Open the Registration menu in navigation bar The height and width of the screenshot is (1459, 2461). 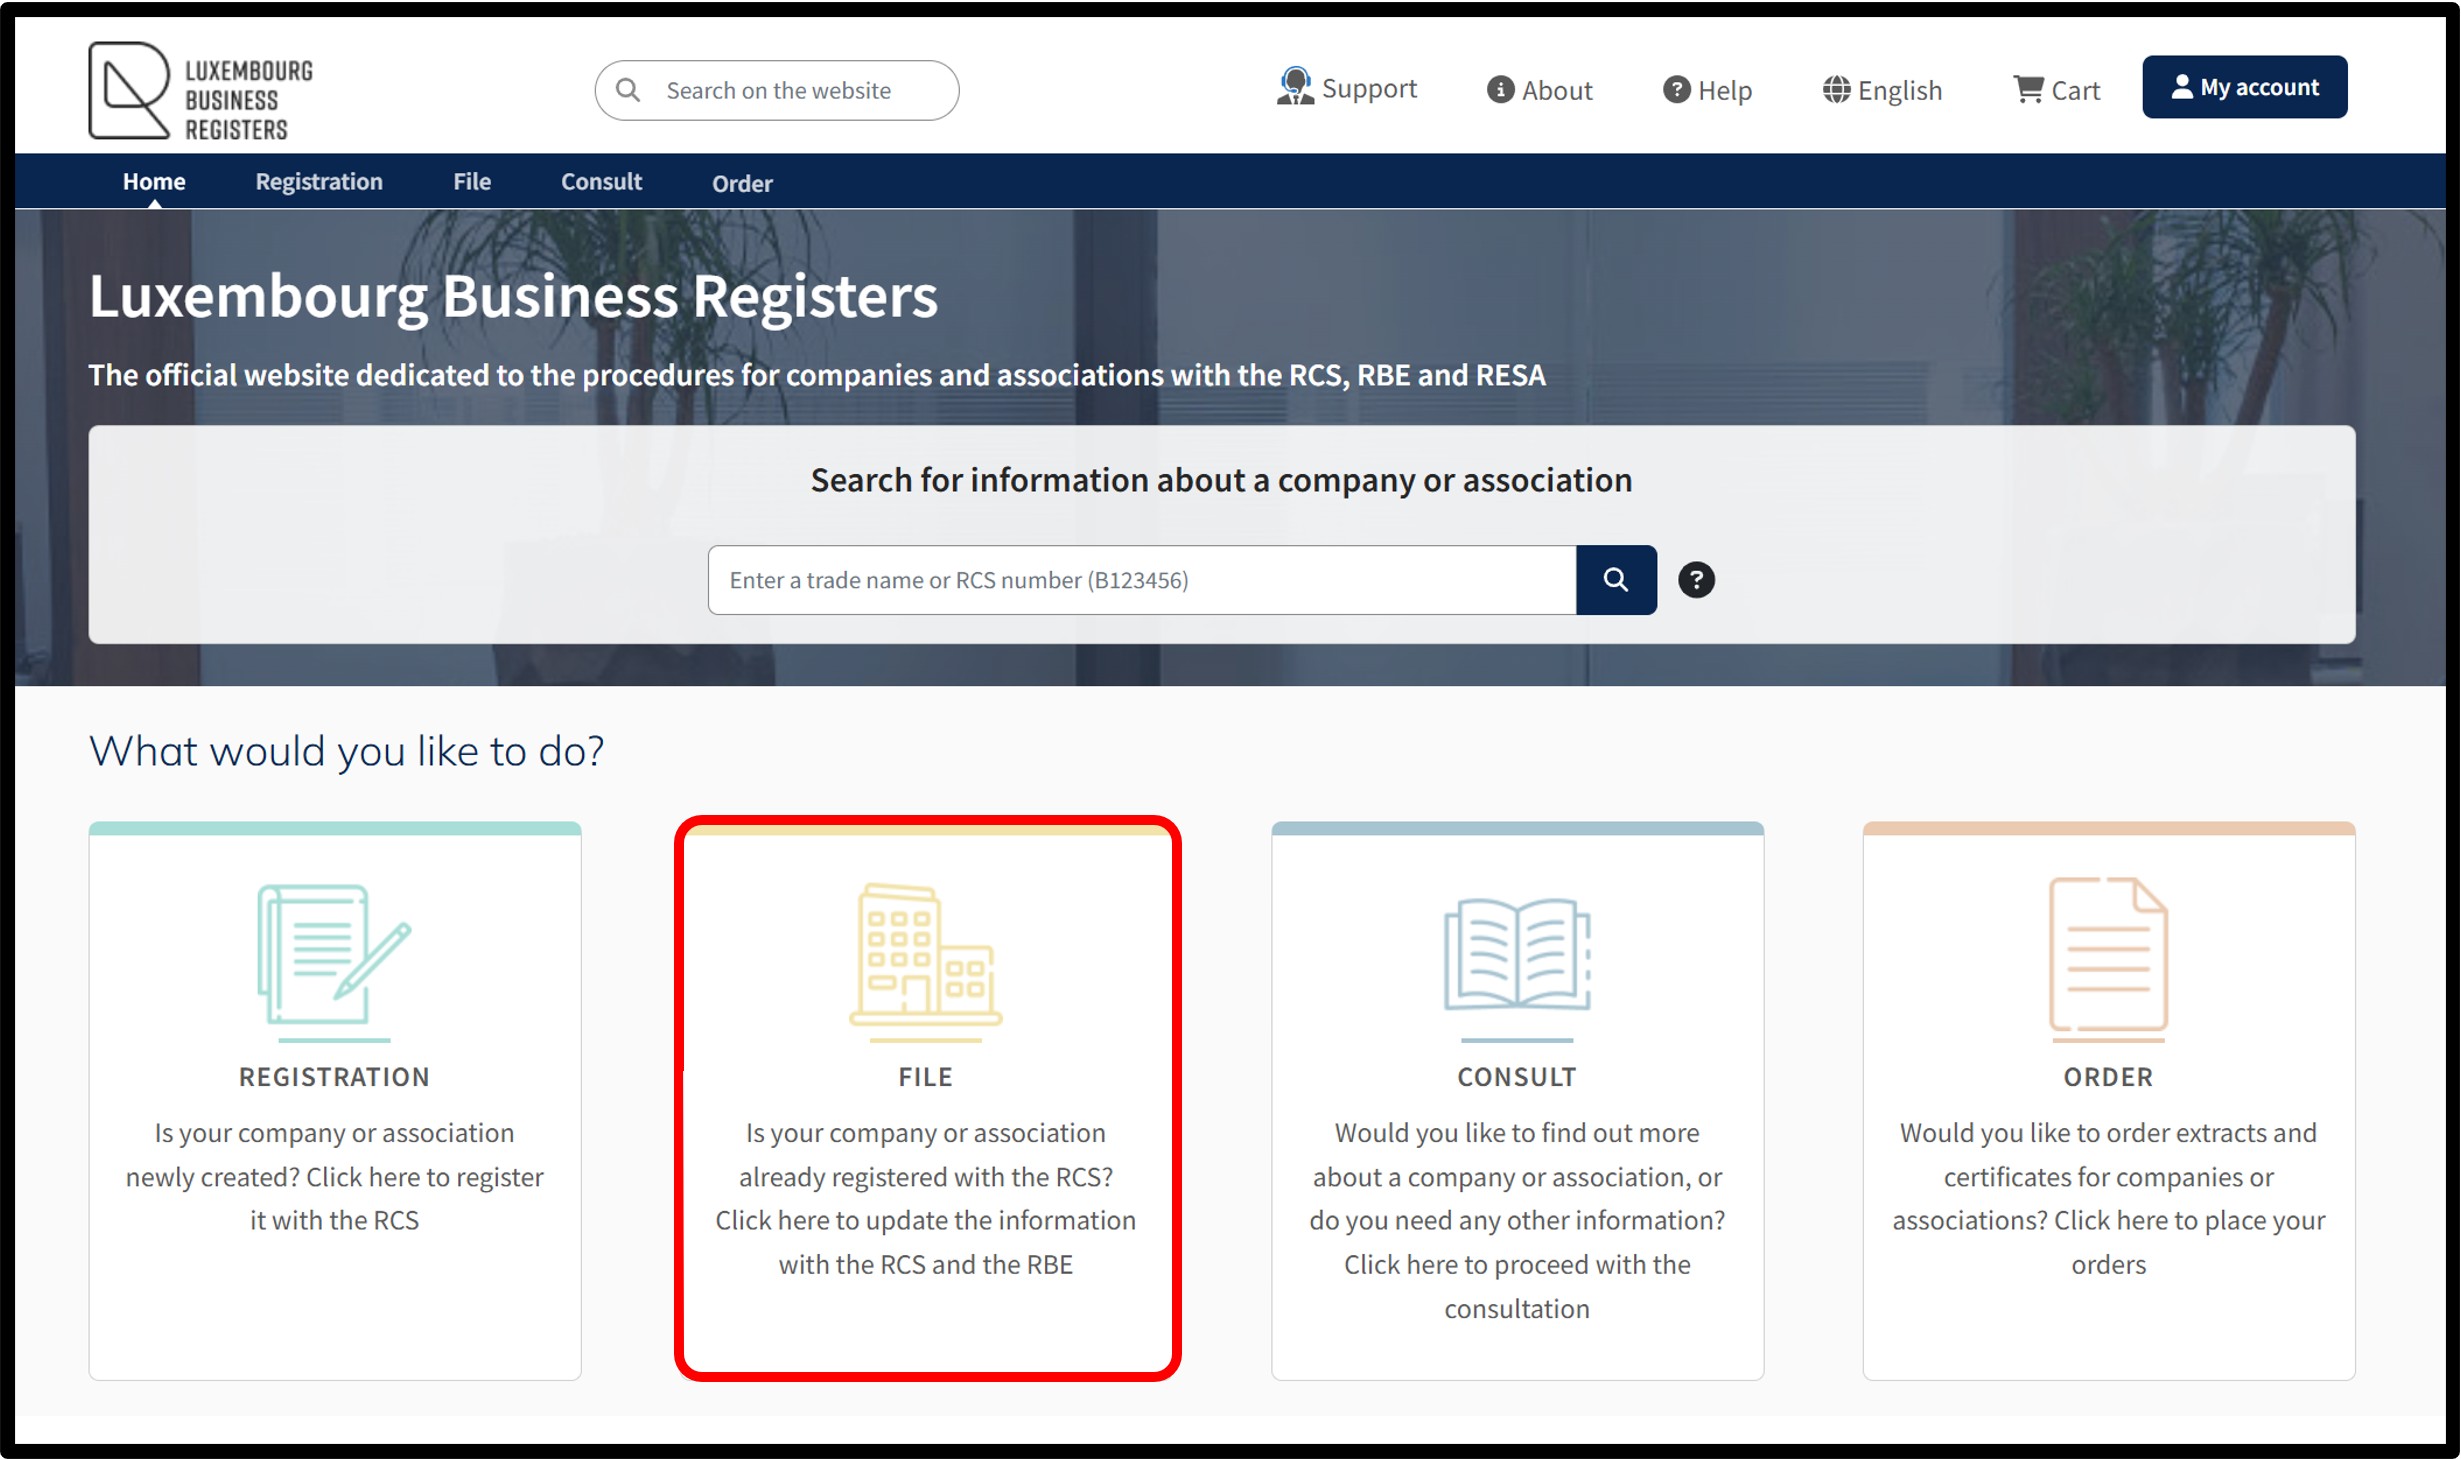click(319, 182)
